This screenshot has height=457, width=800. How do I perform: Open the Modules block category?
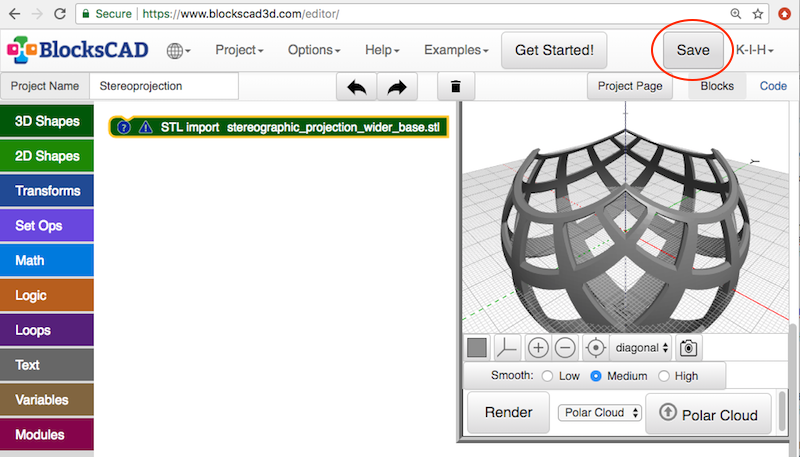pyautogui.click(x=47, y=434)
